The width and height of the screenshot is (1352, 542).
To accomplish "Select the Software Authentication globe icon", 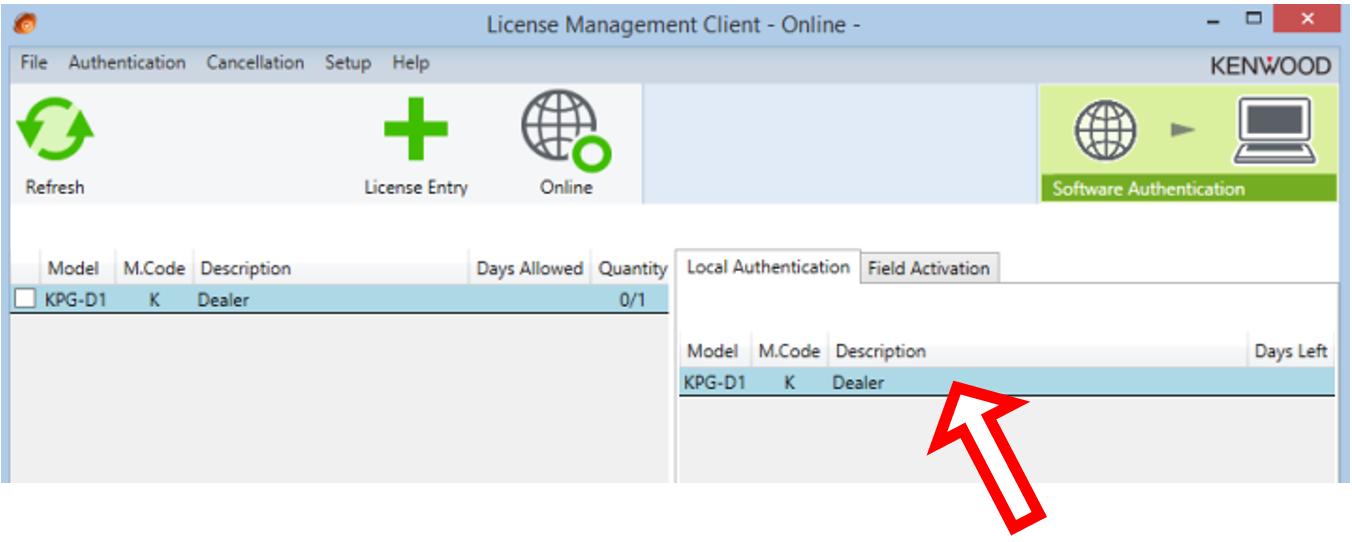I will coord(1106,131).
